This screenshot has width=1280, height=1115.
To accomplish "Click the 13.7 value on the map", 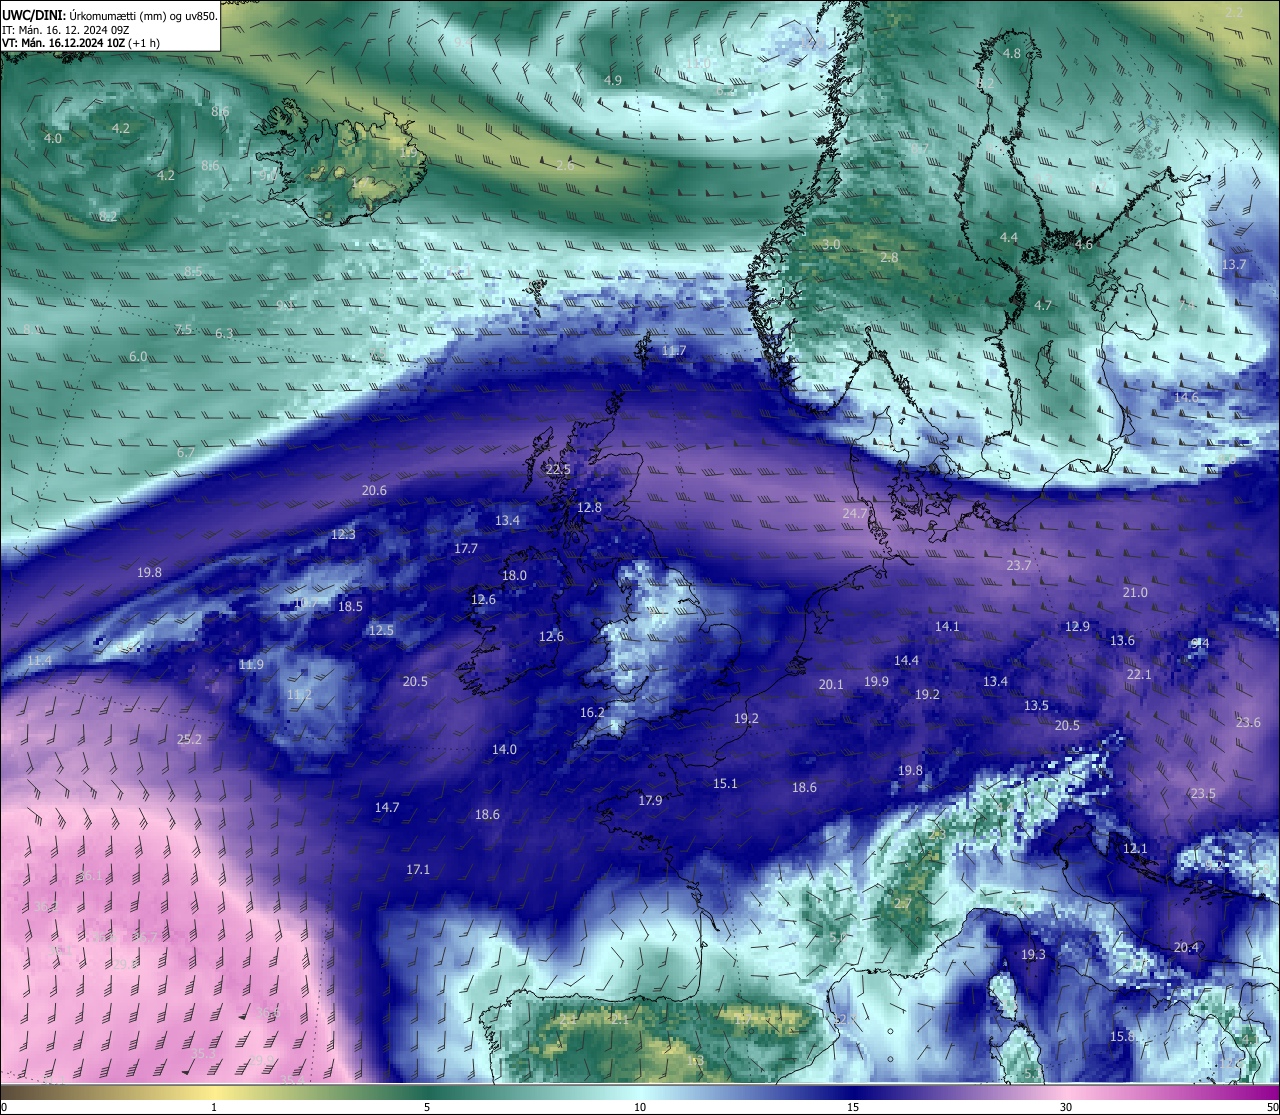I will [x=1234, y=265].
